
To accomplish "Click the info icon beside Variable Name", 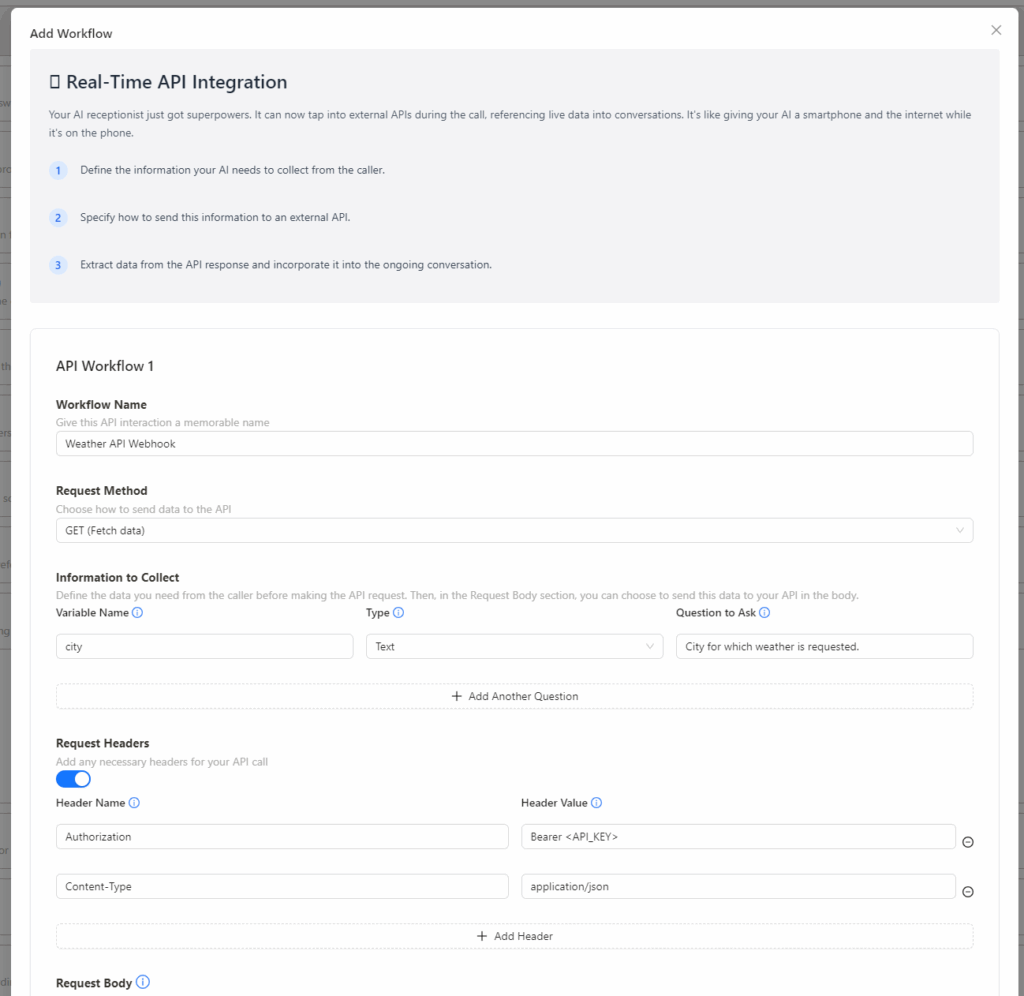I will [137, 613].
